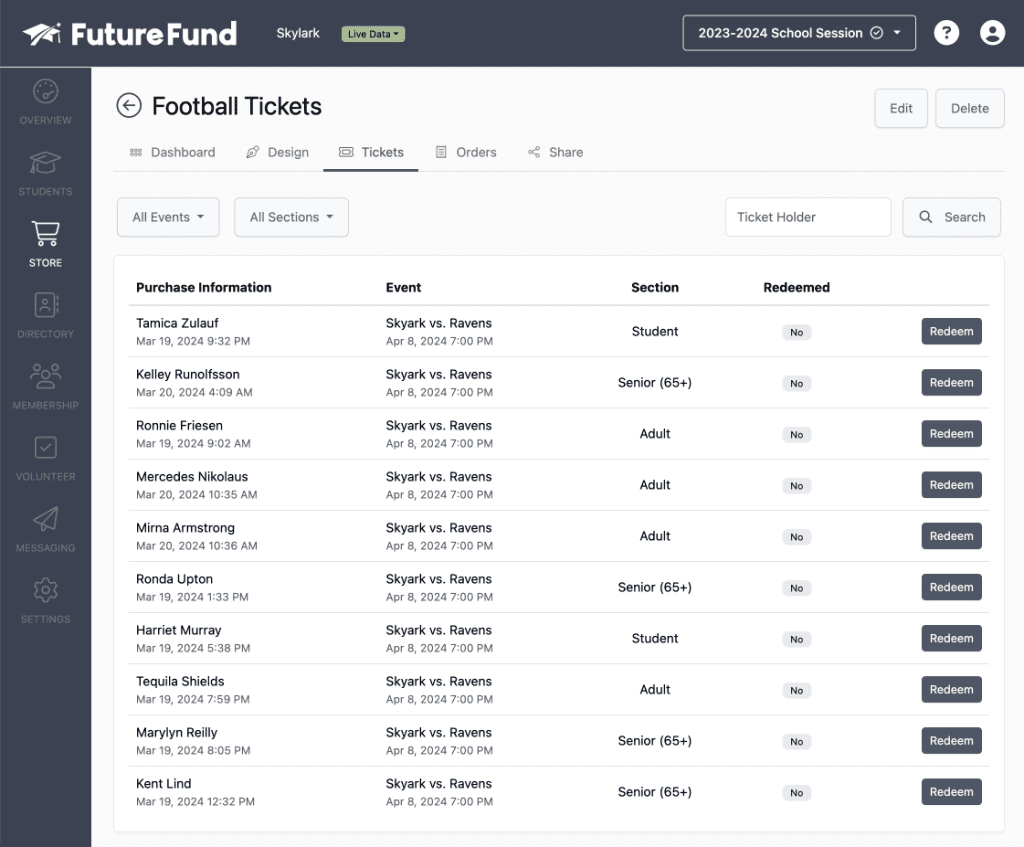Click the help question mark icon
The image size is (1024, 847).
pos(946,33)
